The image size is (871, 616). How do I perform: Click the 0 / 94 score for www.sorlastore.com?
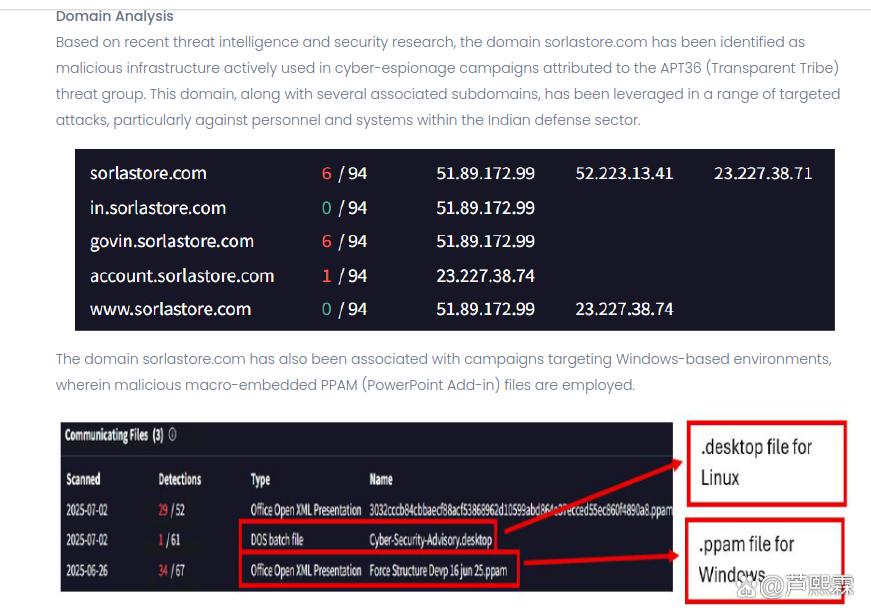pos(344,309)
